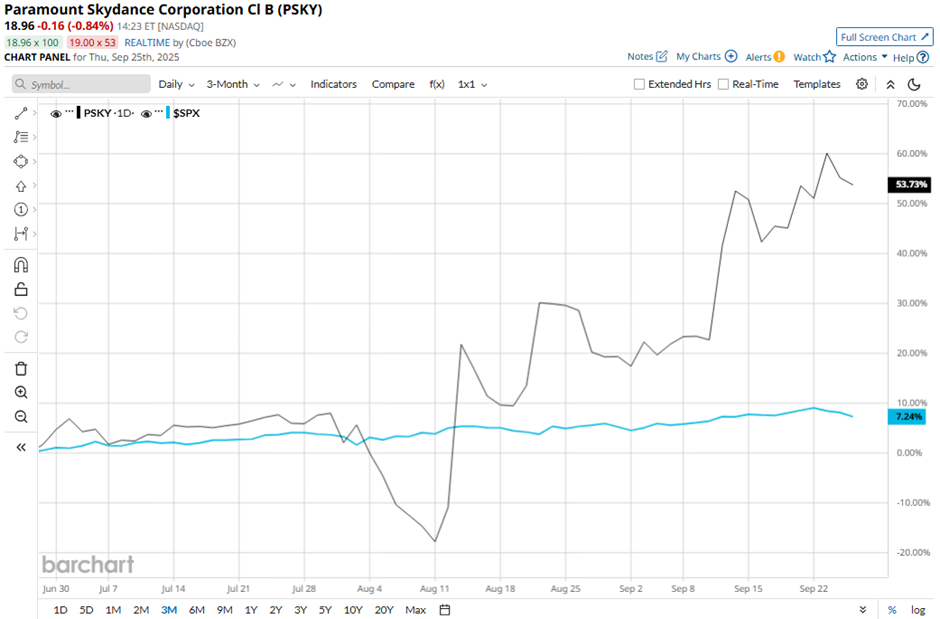Viewport: 940px width, 619px height.
Task: Switch to dark mode moon icon
Action: pos(914,84)
